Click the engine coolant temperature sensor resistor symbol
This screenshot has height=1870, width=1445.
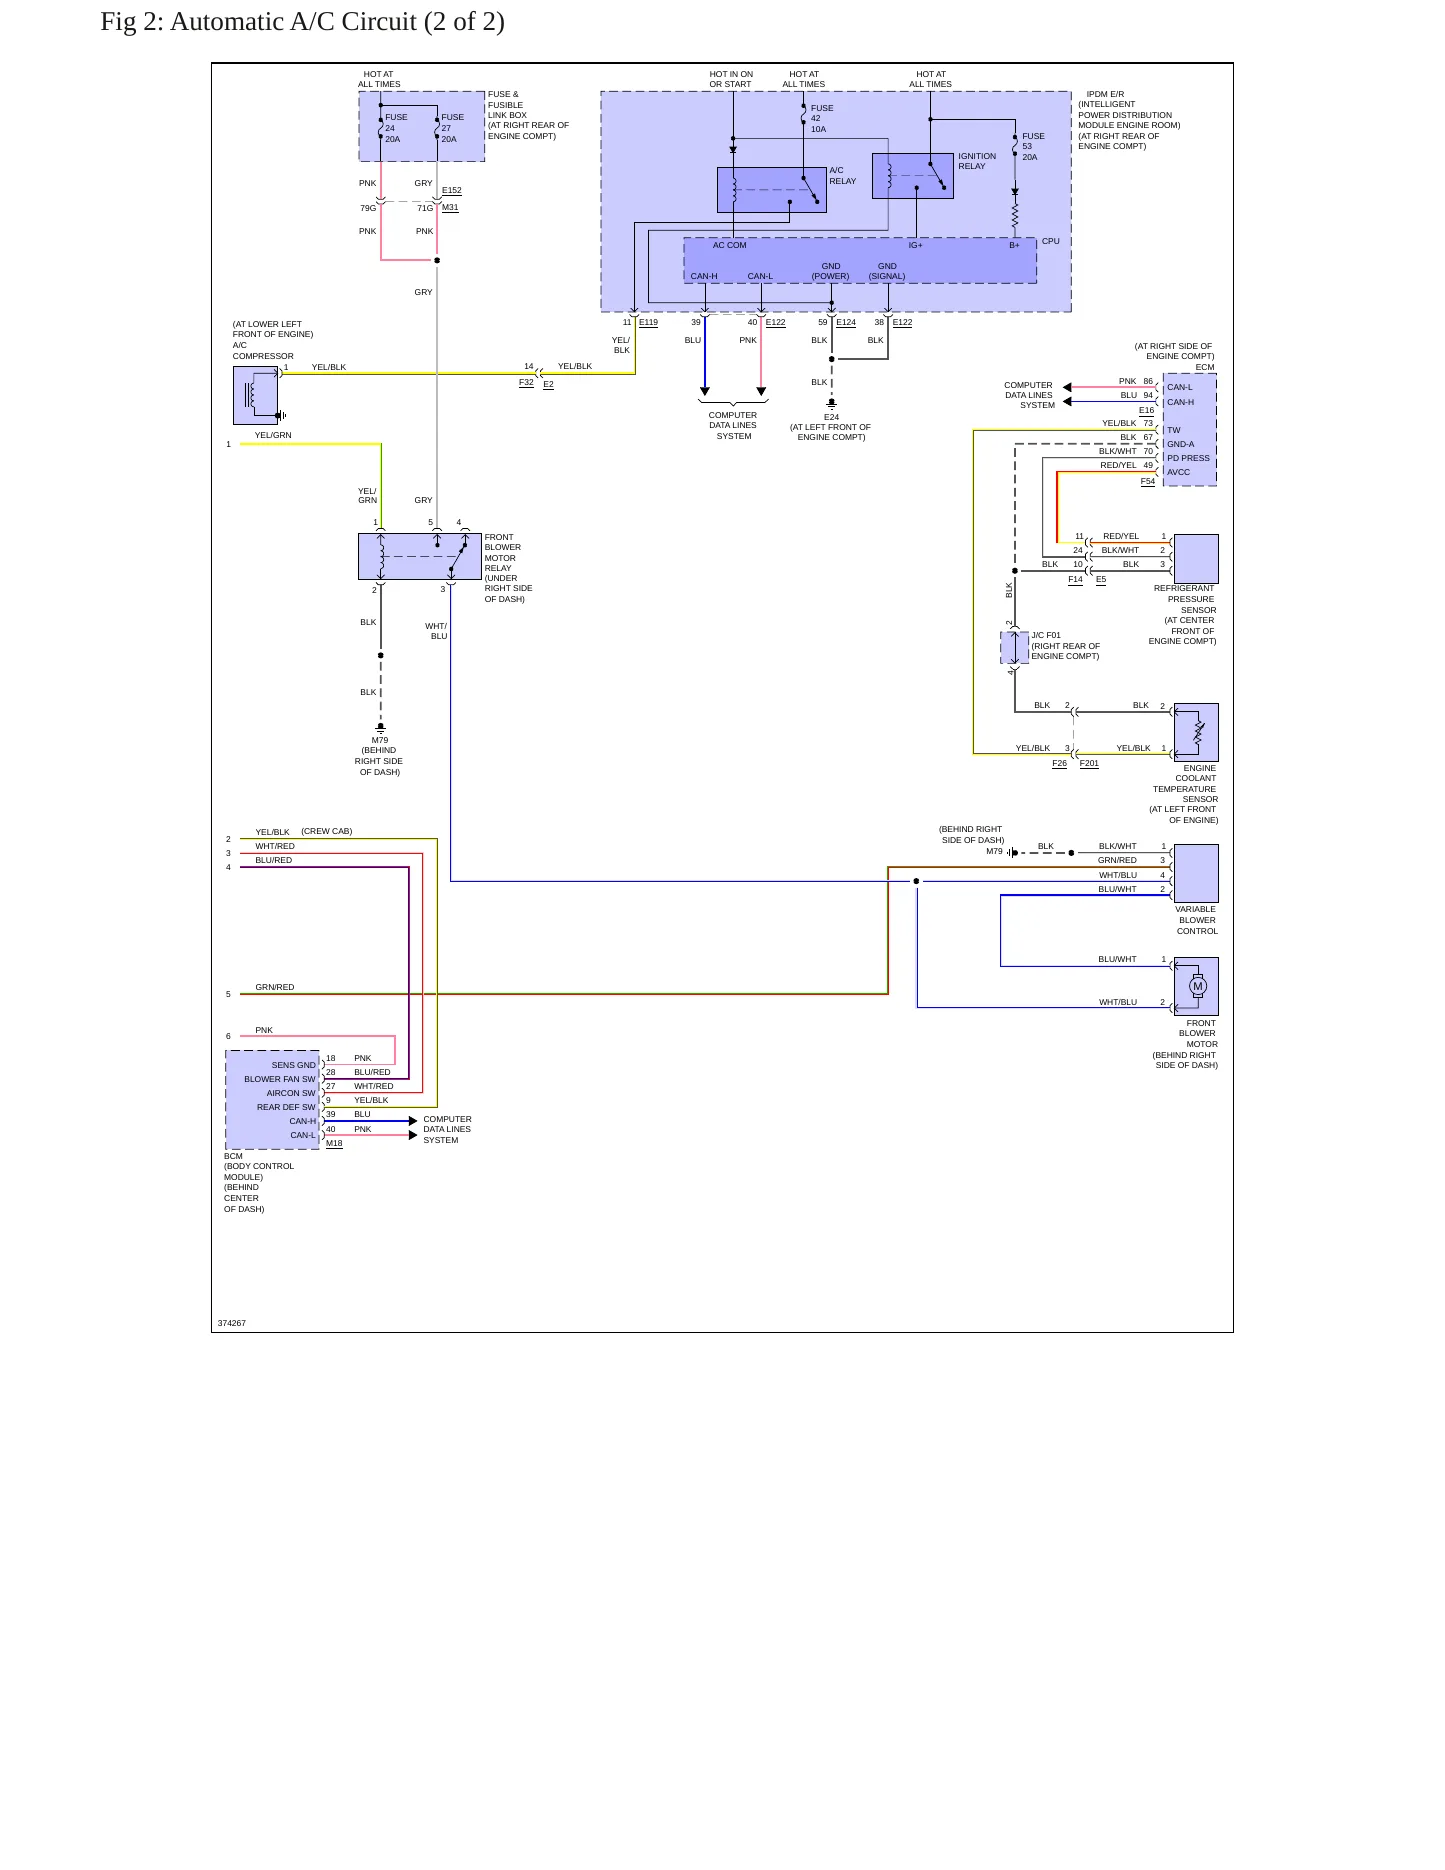(1199, 733)
